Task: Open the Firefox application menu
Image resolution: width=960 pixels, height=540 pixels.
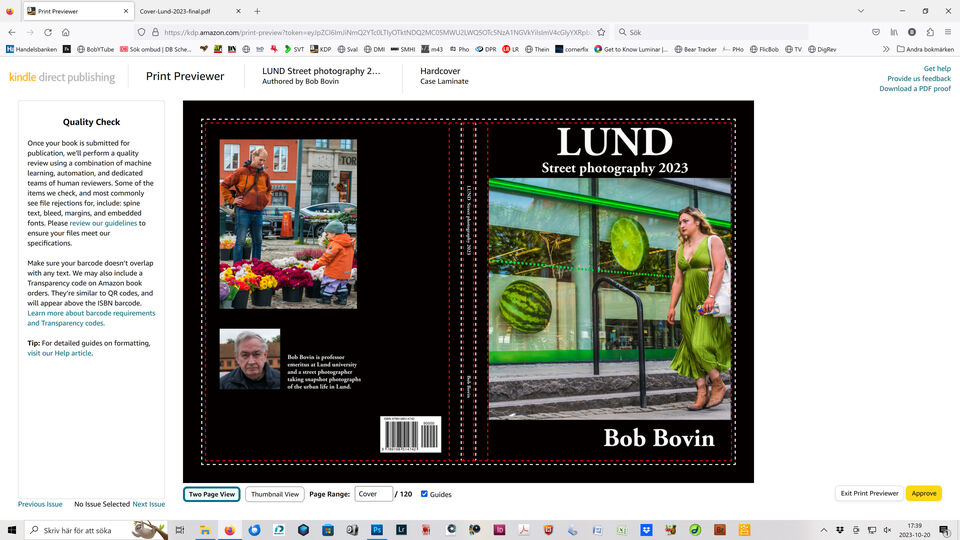Action: (x=948, y=32)
